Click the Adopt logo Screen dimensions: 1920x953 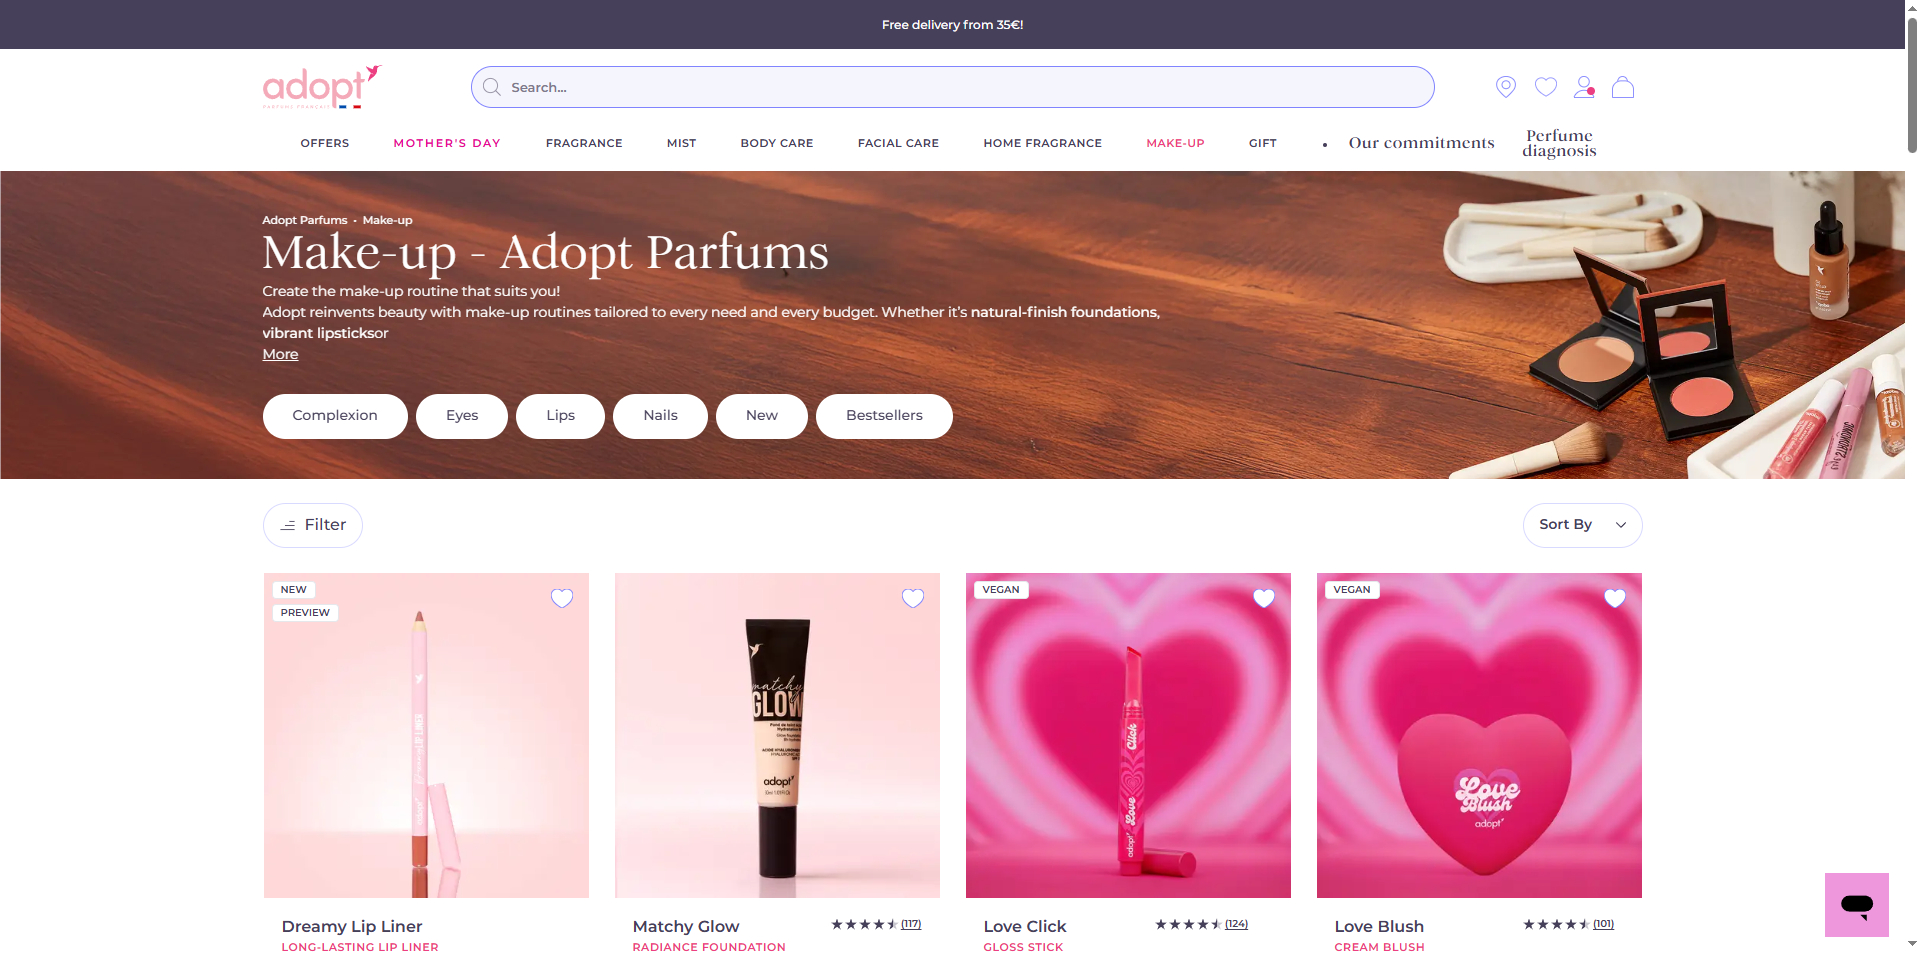pos(322,87)
